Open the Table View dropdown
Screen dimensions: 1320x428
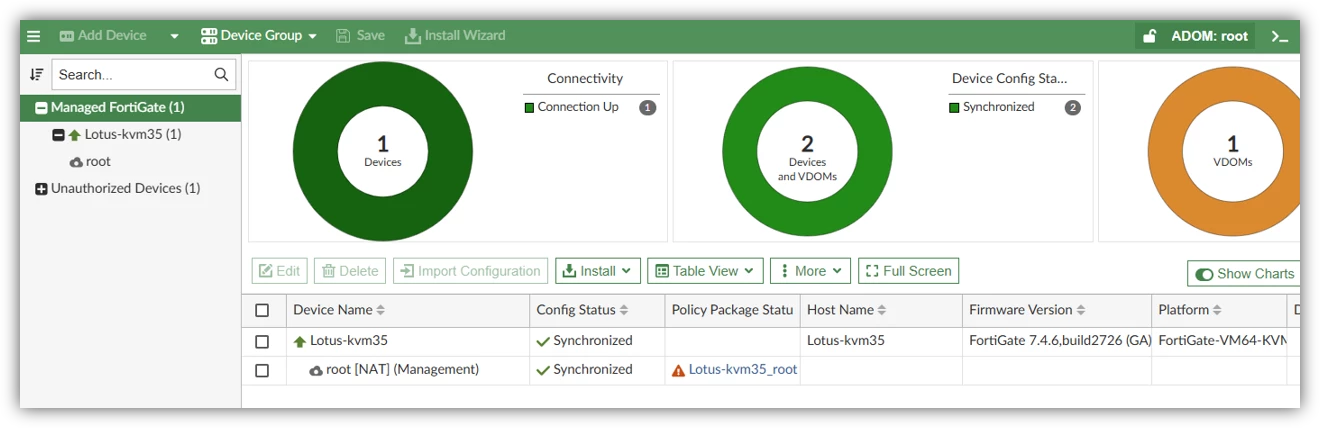(705, 271)
